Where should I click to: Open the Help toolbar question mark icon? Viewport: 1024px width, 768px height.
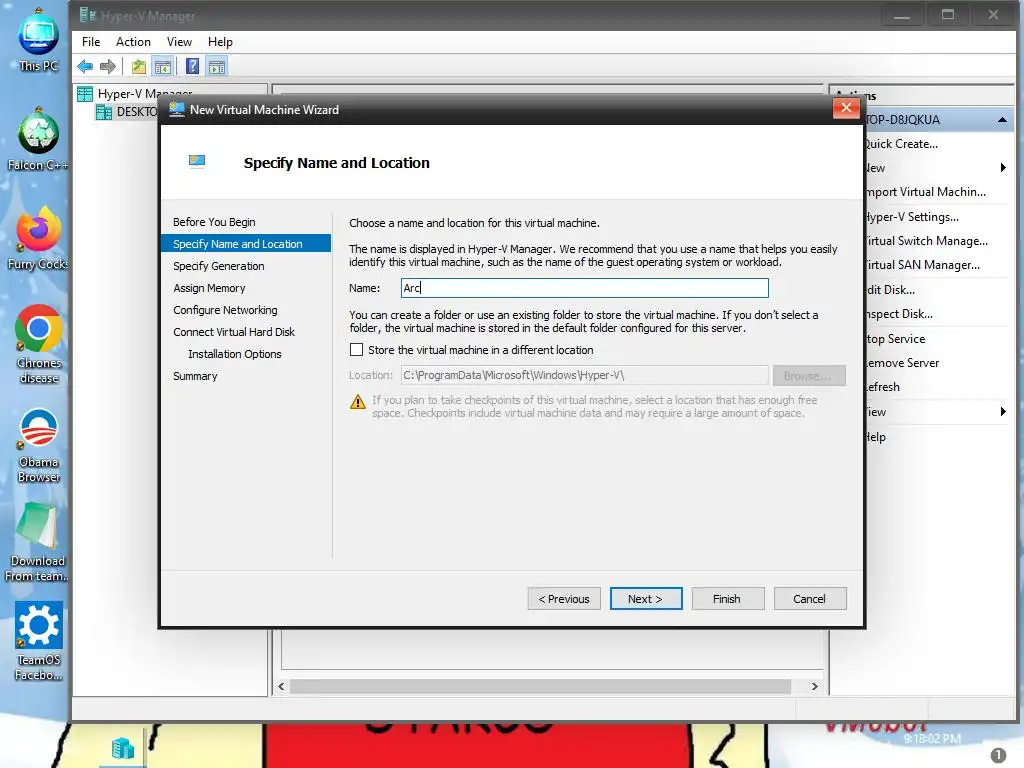tap(193, 66)
